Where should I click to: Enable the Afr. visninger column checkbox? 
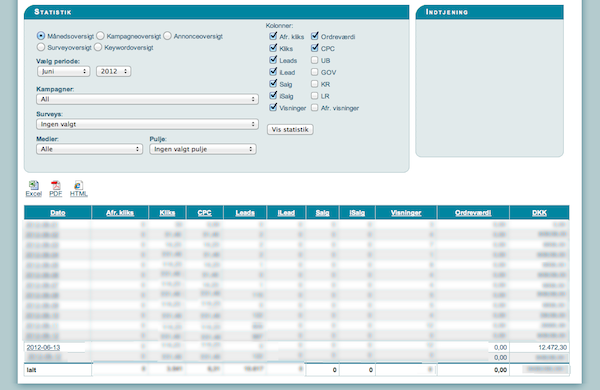tap(315, 108)
